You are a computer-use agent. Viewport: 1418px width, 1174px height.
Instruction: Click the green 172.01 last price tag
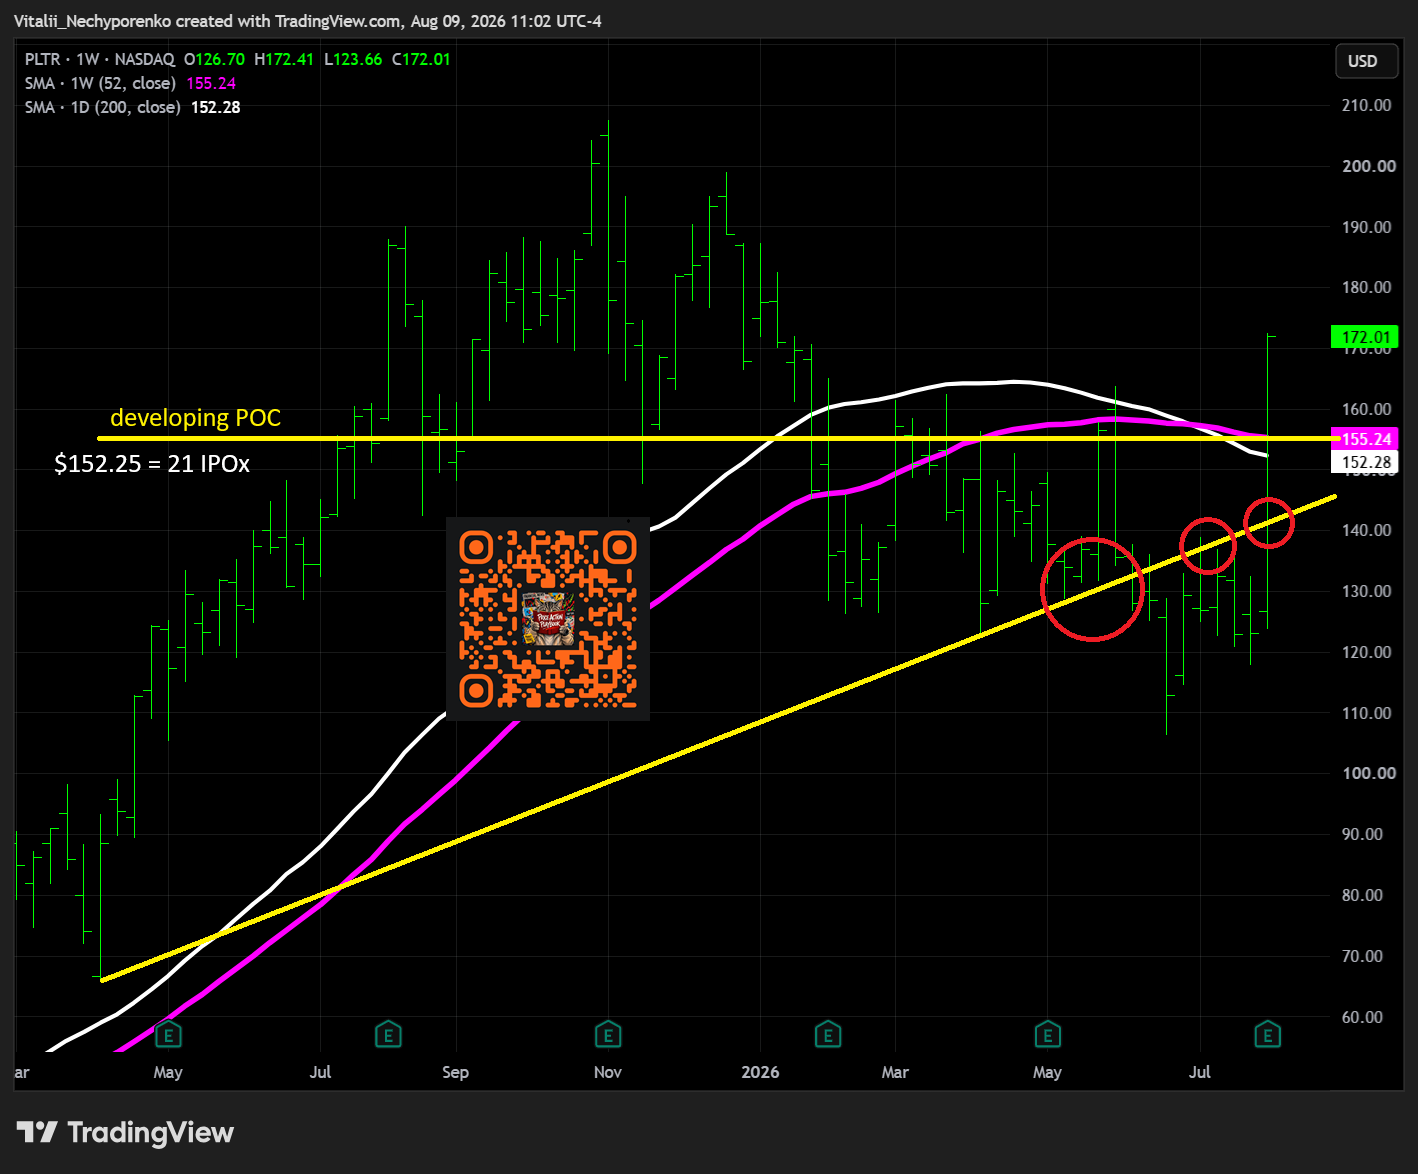1365,337
